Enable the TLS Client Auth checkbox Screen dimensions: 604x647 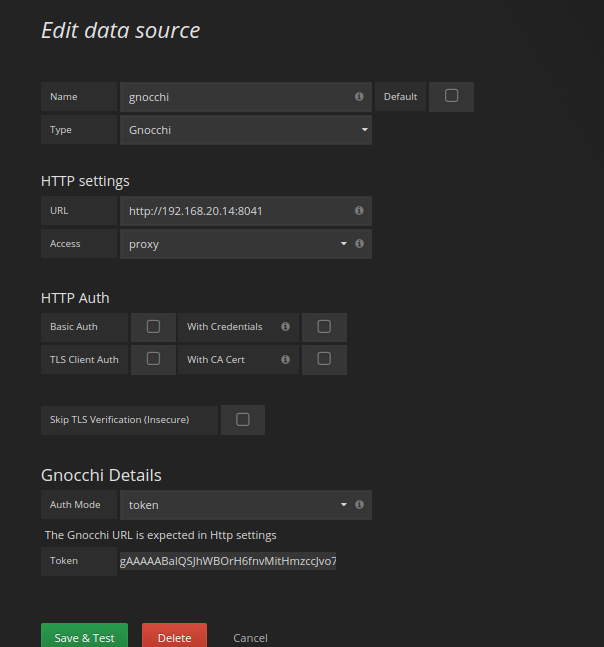pos(153,359)
